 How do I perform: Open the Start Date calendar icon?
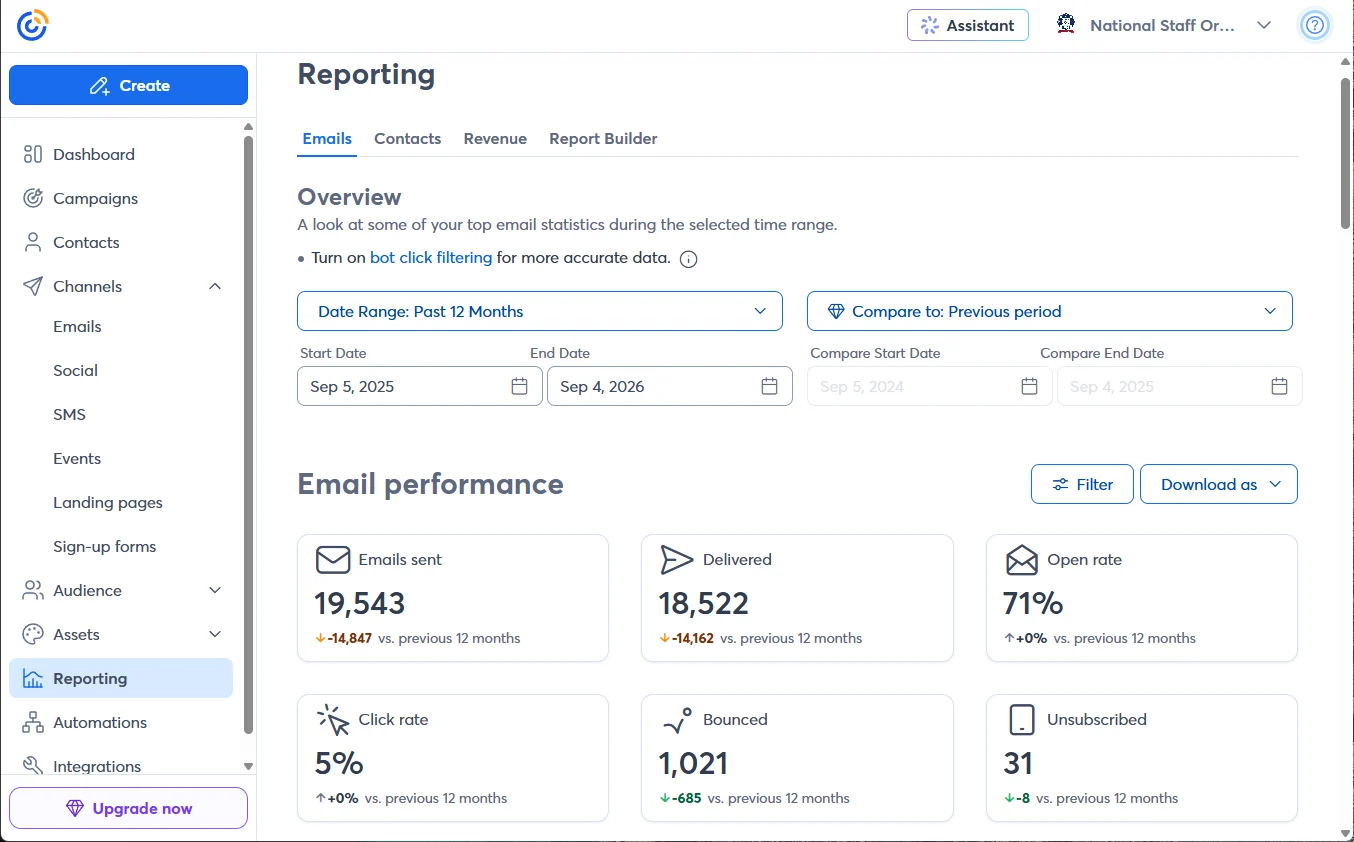click(x=520, y=386)
